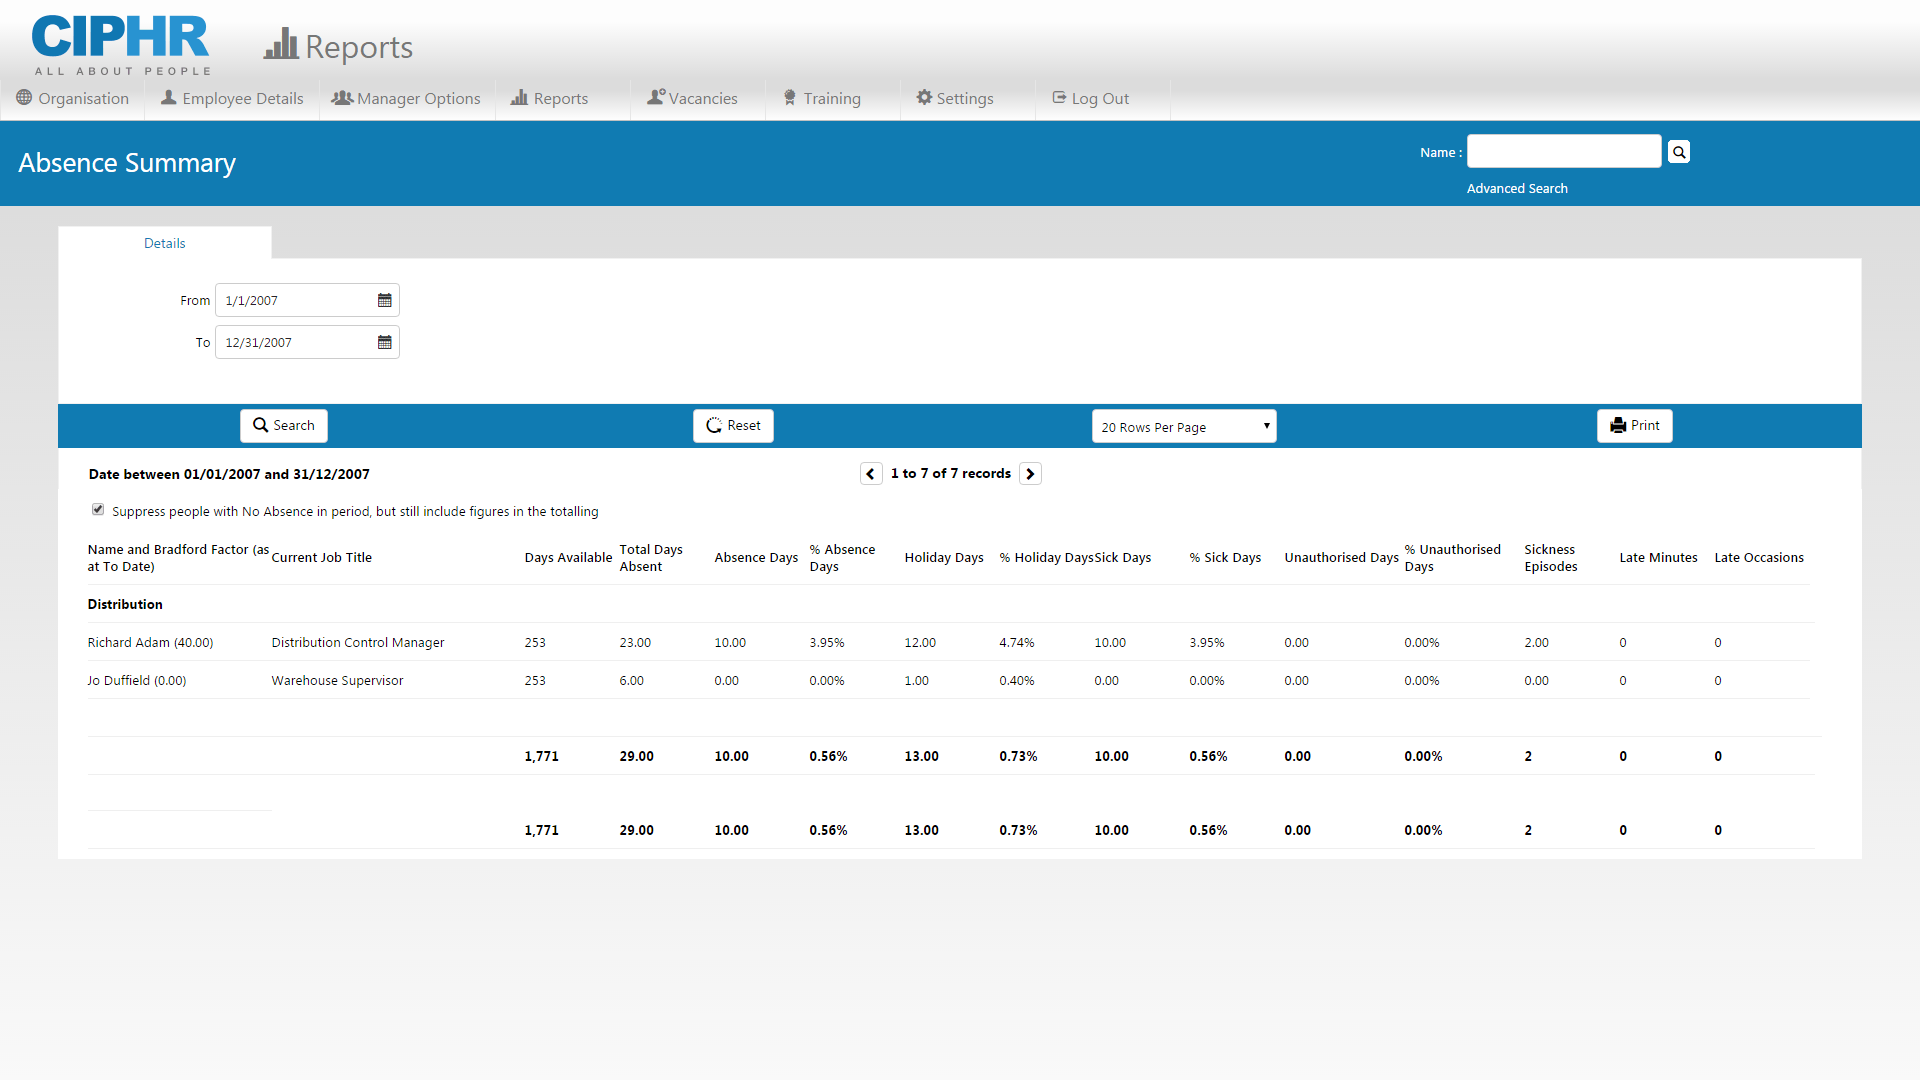Click the name search magnifier icon

[1679, 152]
